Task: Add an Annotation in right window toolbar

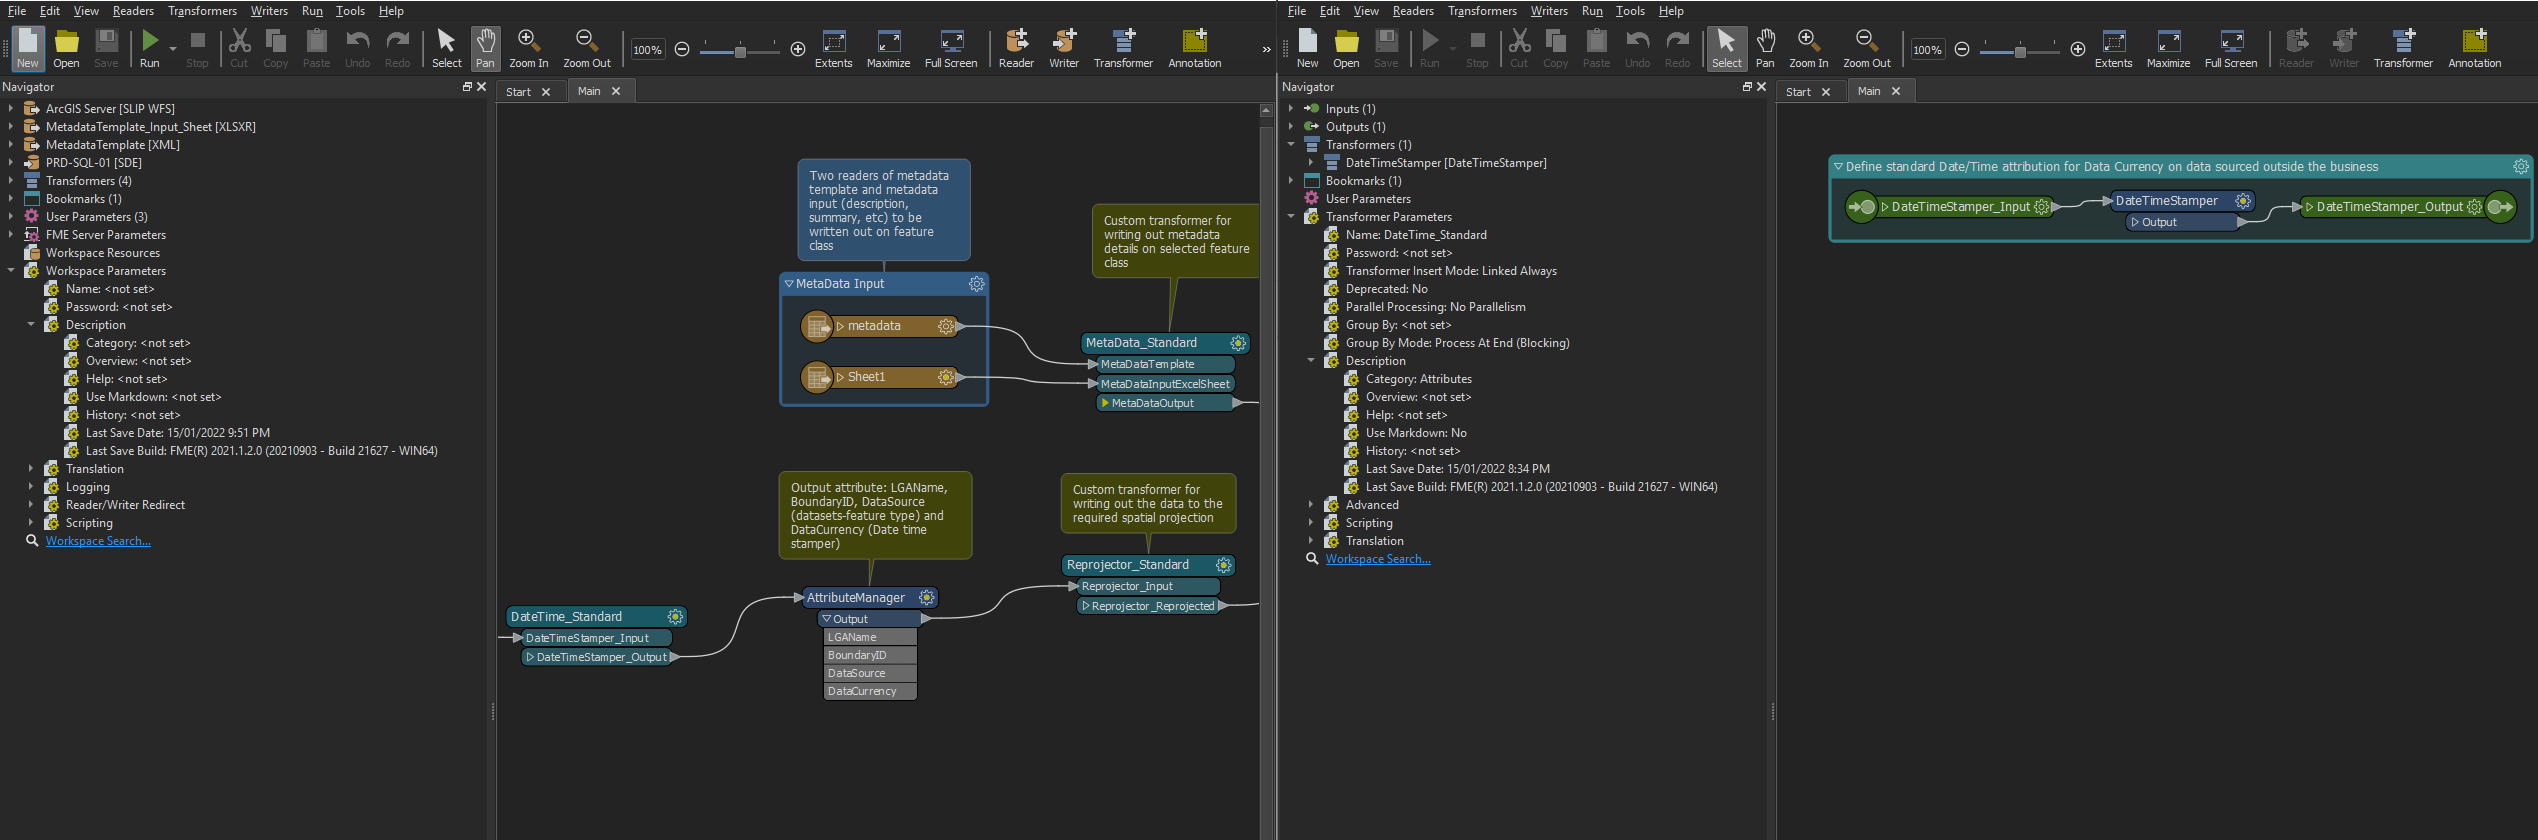Action: [x=2475, y=48]
